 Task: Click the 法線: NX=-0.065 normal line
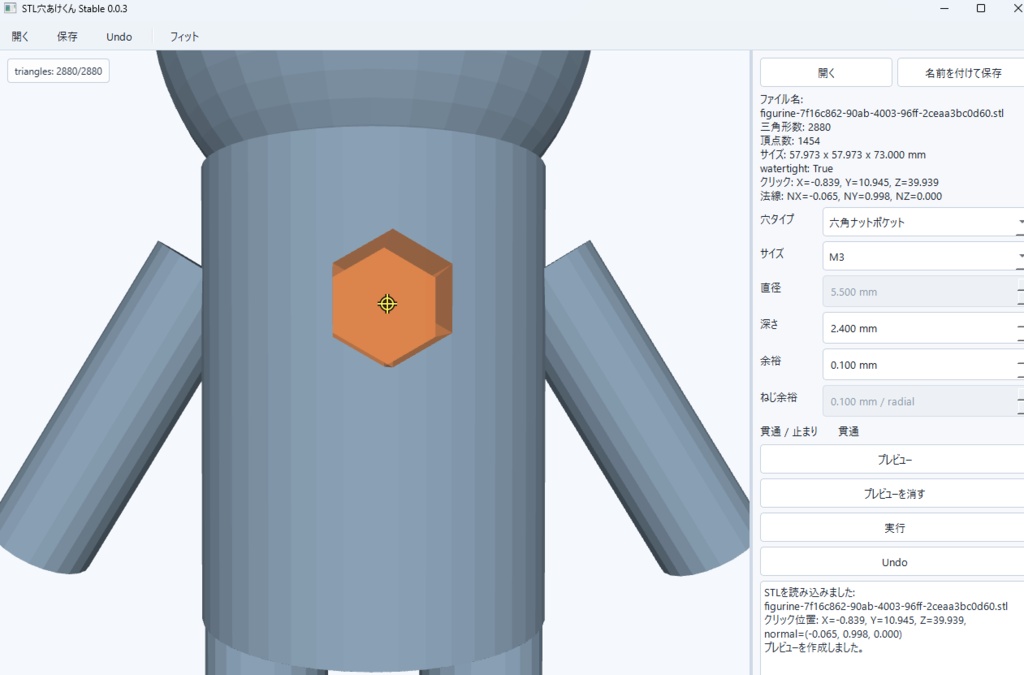point(851,196)
